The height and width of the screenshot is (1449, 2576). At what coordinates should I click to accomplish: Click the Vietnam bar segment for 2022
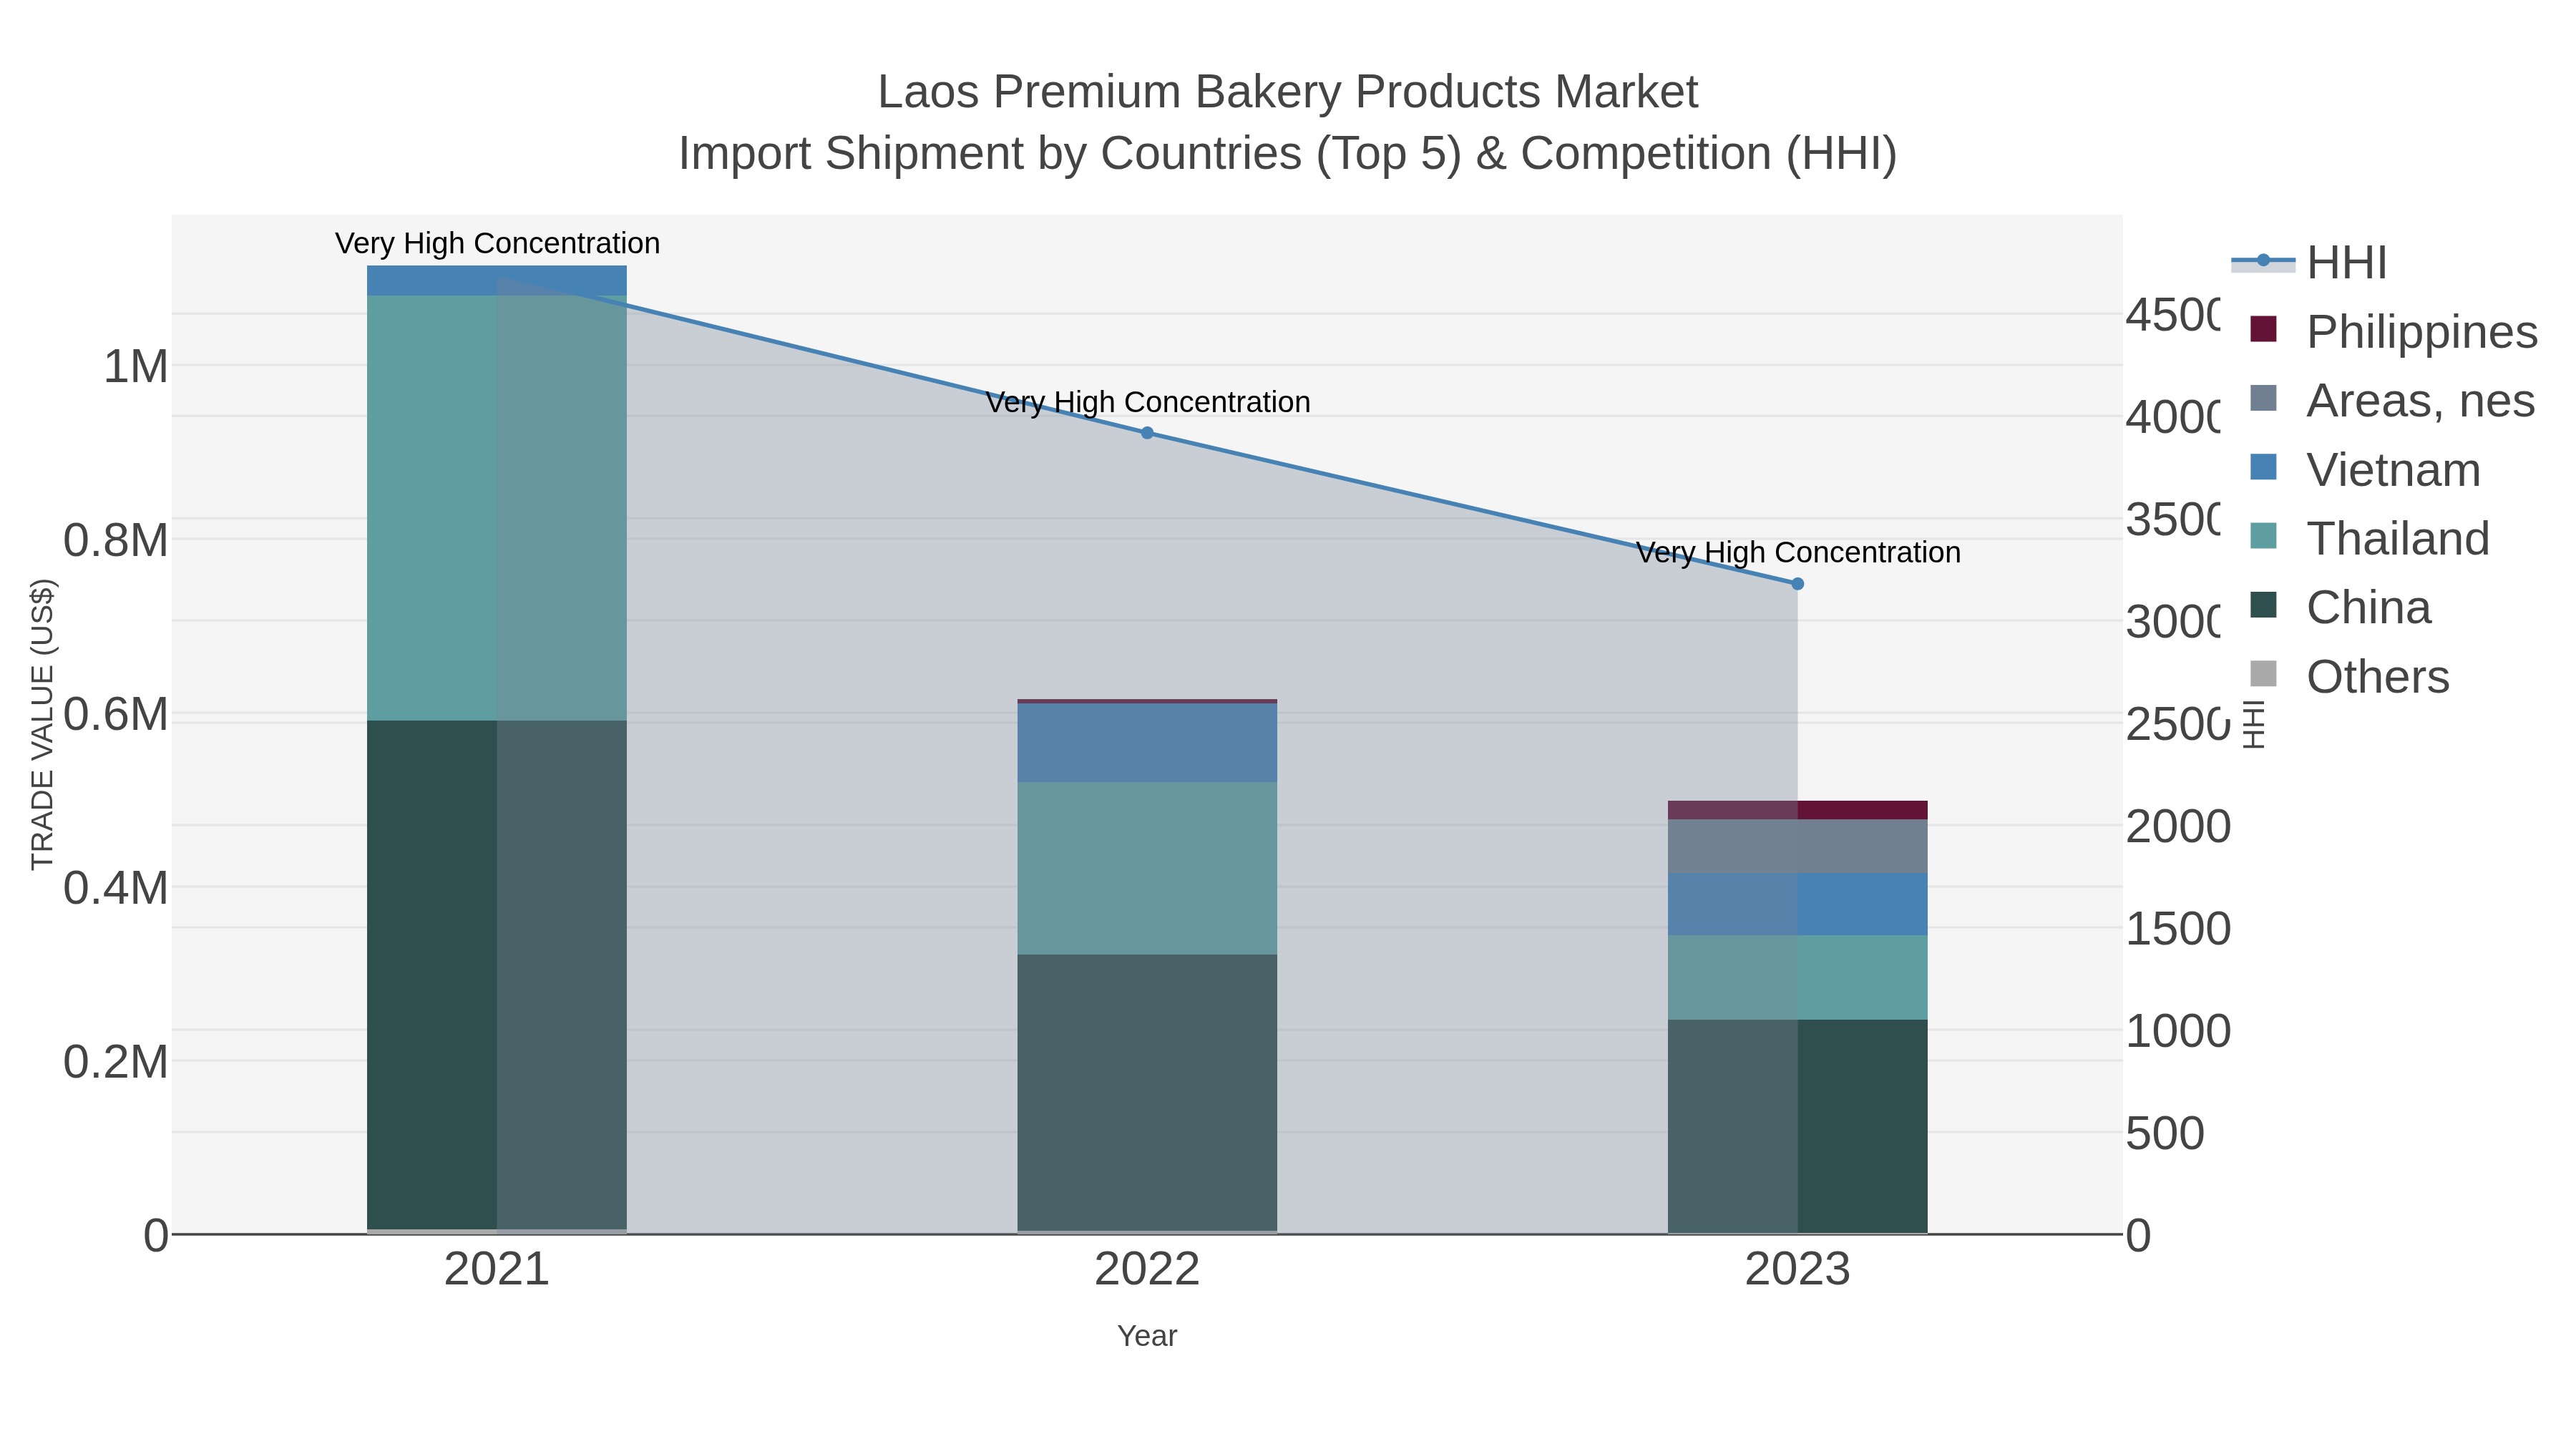[1147, 743]
